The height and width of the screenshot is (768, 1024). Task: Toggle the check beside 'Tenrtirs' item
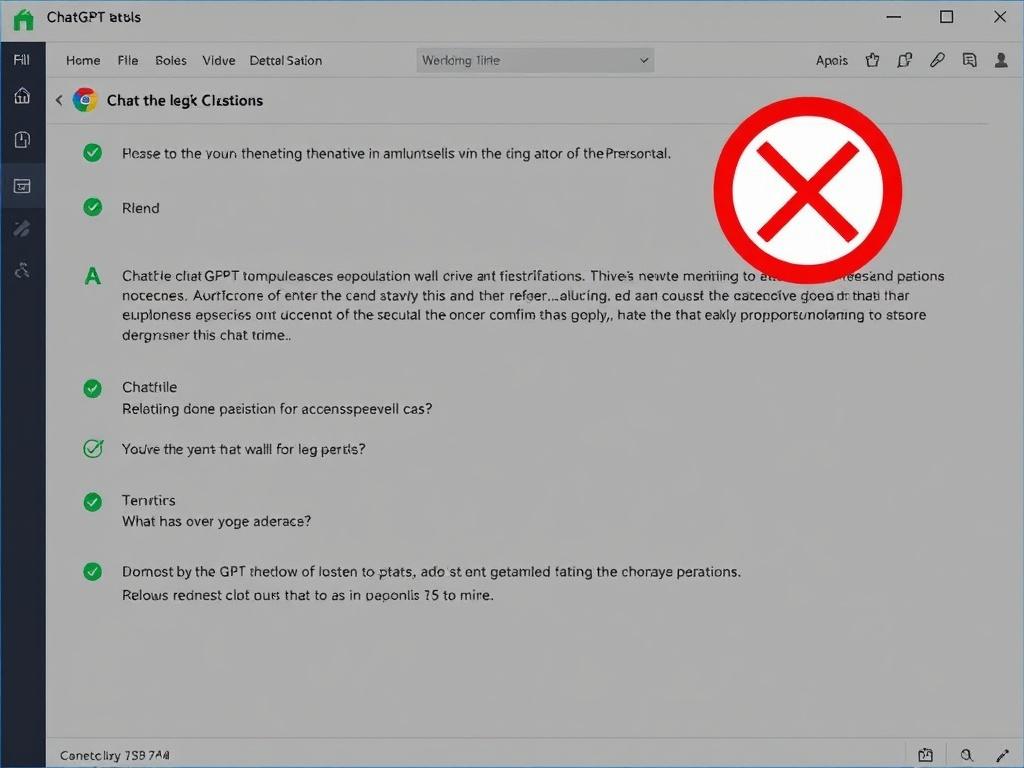(x=92, y=502)
